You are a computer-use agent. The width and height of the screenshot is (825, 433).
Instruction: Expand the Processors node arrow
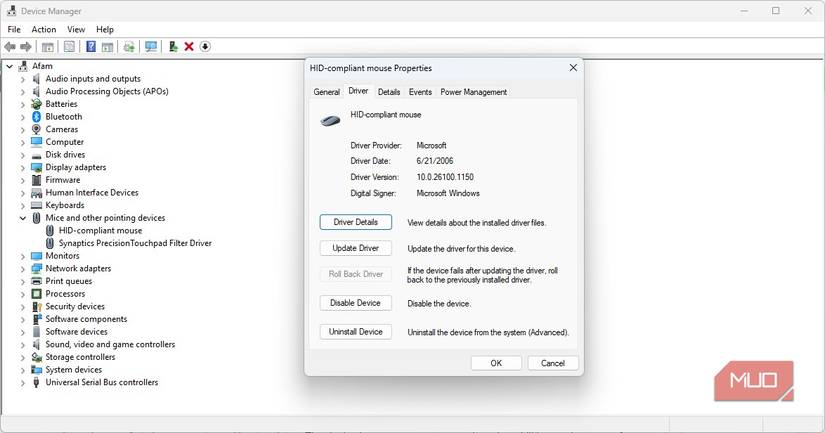click(x=23, y=294)
